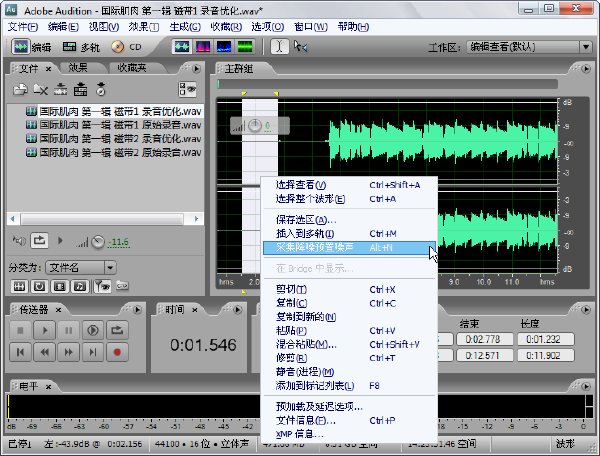
Task: Switch to Multitrack view (多轨)
Action: coord(81,47)
